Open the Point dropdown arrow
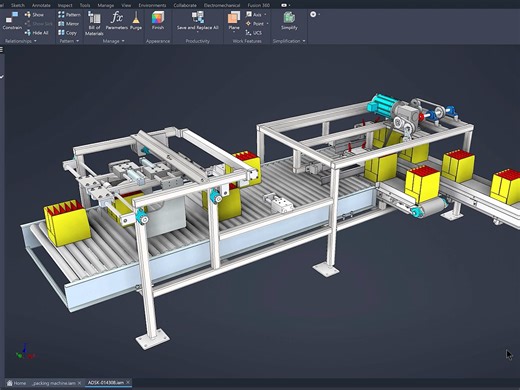Image resolution: width=520 pixels, height=390 pixels. tap(267, 24)
